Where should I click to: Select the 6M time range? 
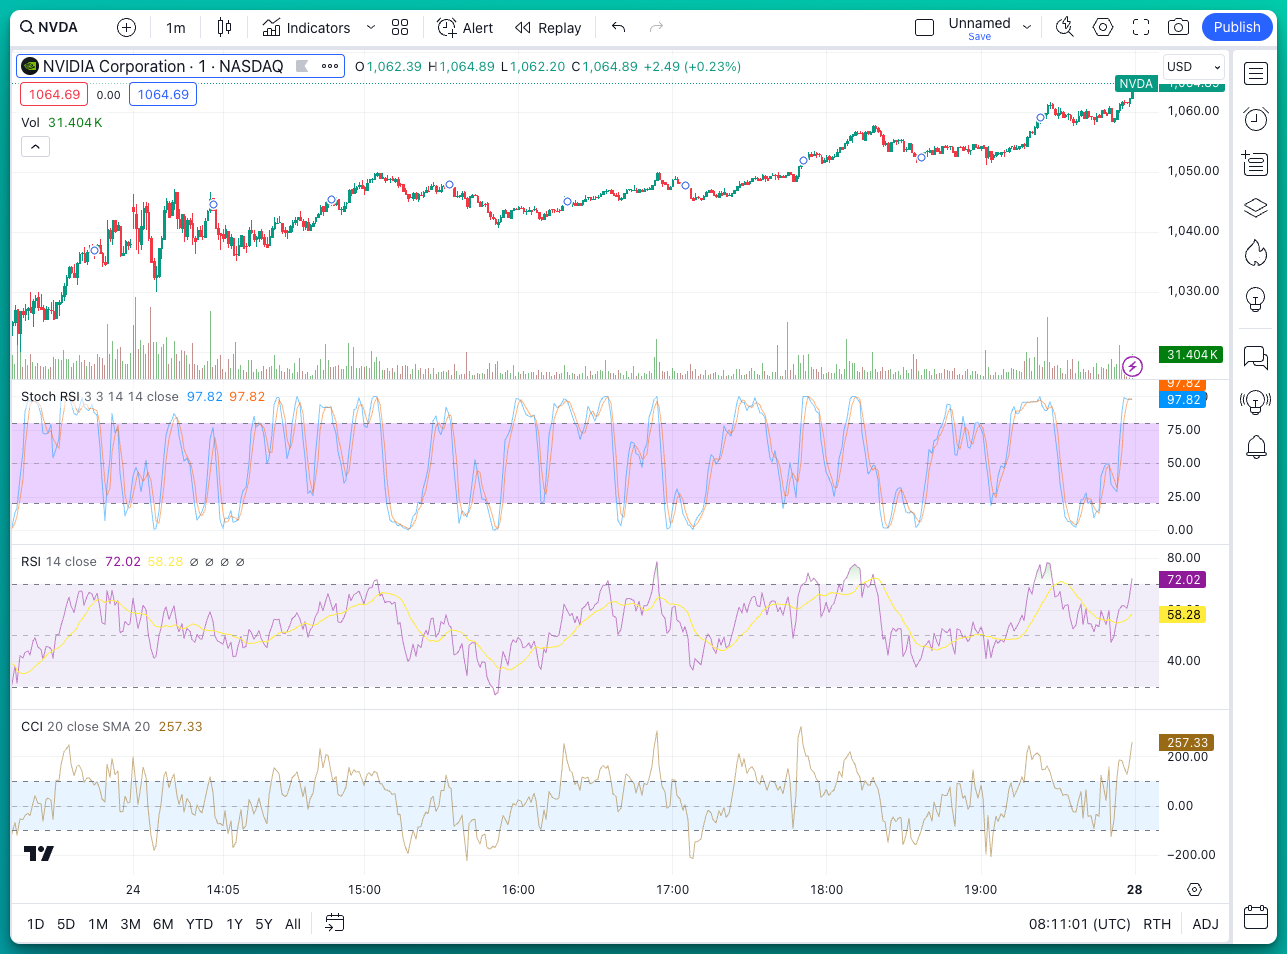coord(163,924)
